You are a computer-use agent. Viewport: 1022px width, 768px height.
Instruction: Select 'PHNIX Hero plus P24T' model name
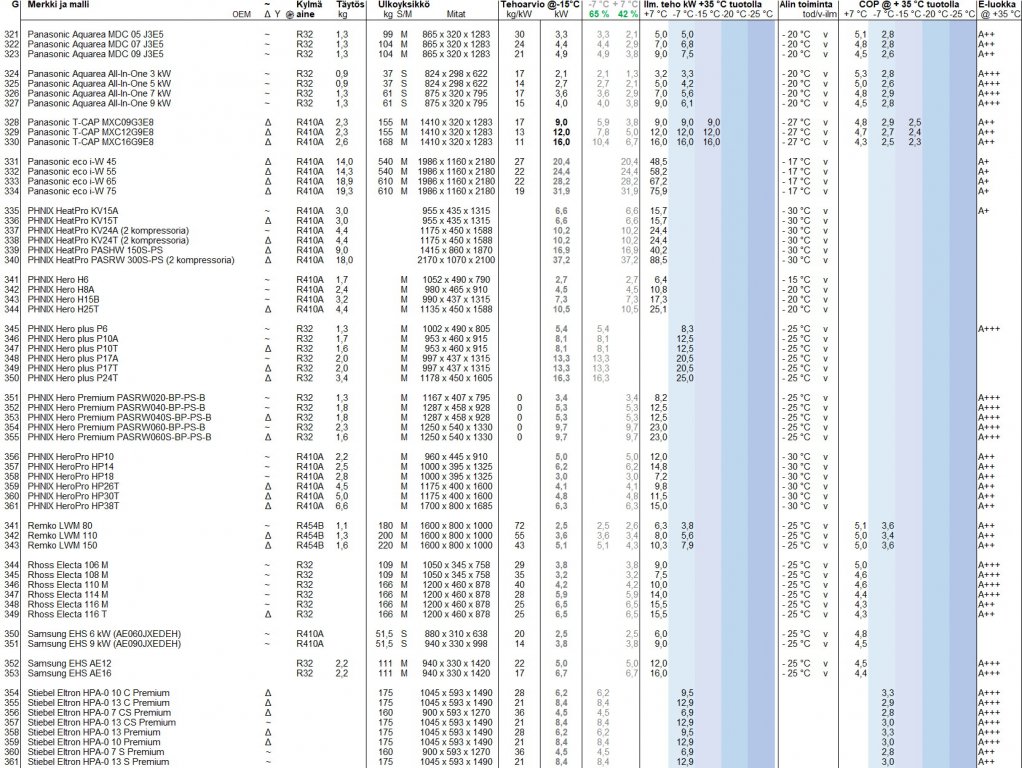point(73,377)
